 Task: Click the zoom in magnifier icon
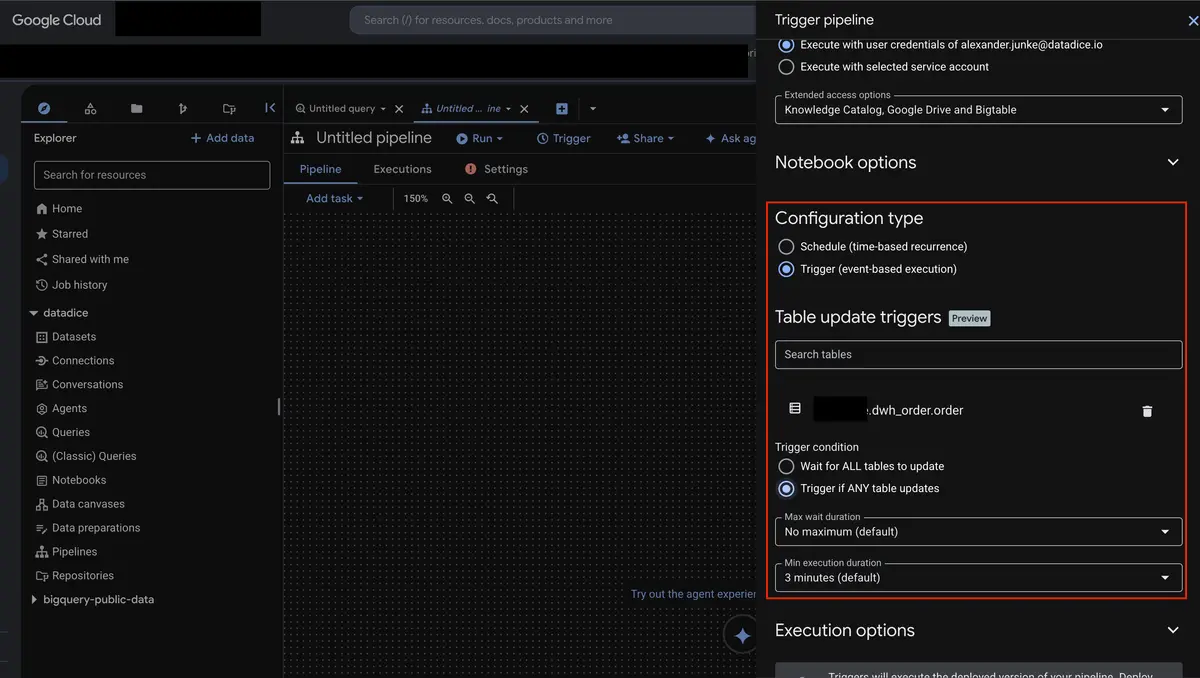coord(448,199)
